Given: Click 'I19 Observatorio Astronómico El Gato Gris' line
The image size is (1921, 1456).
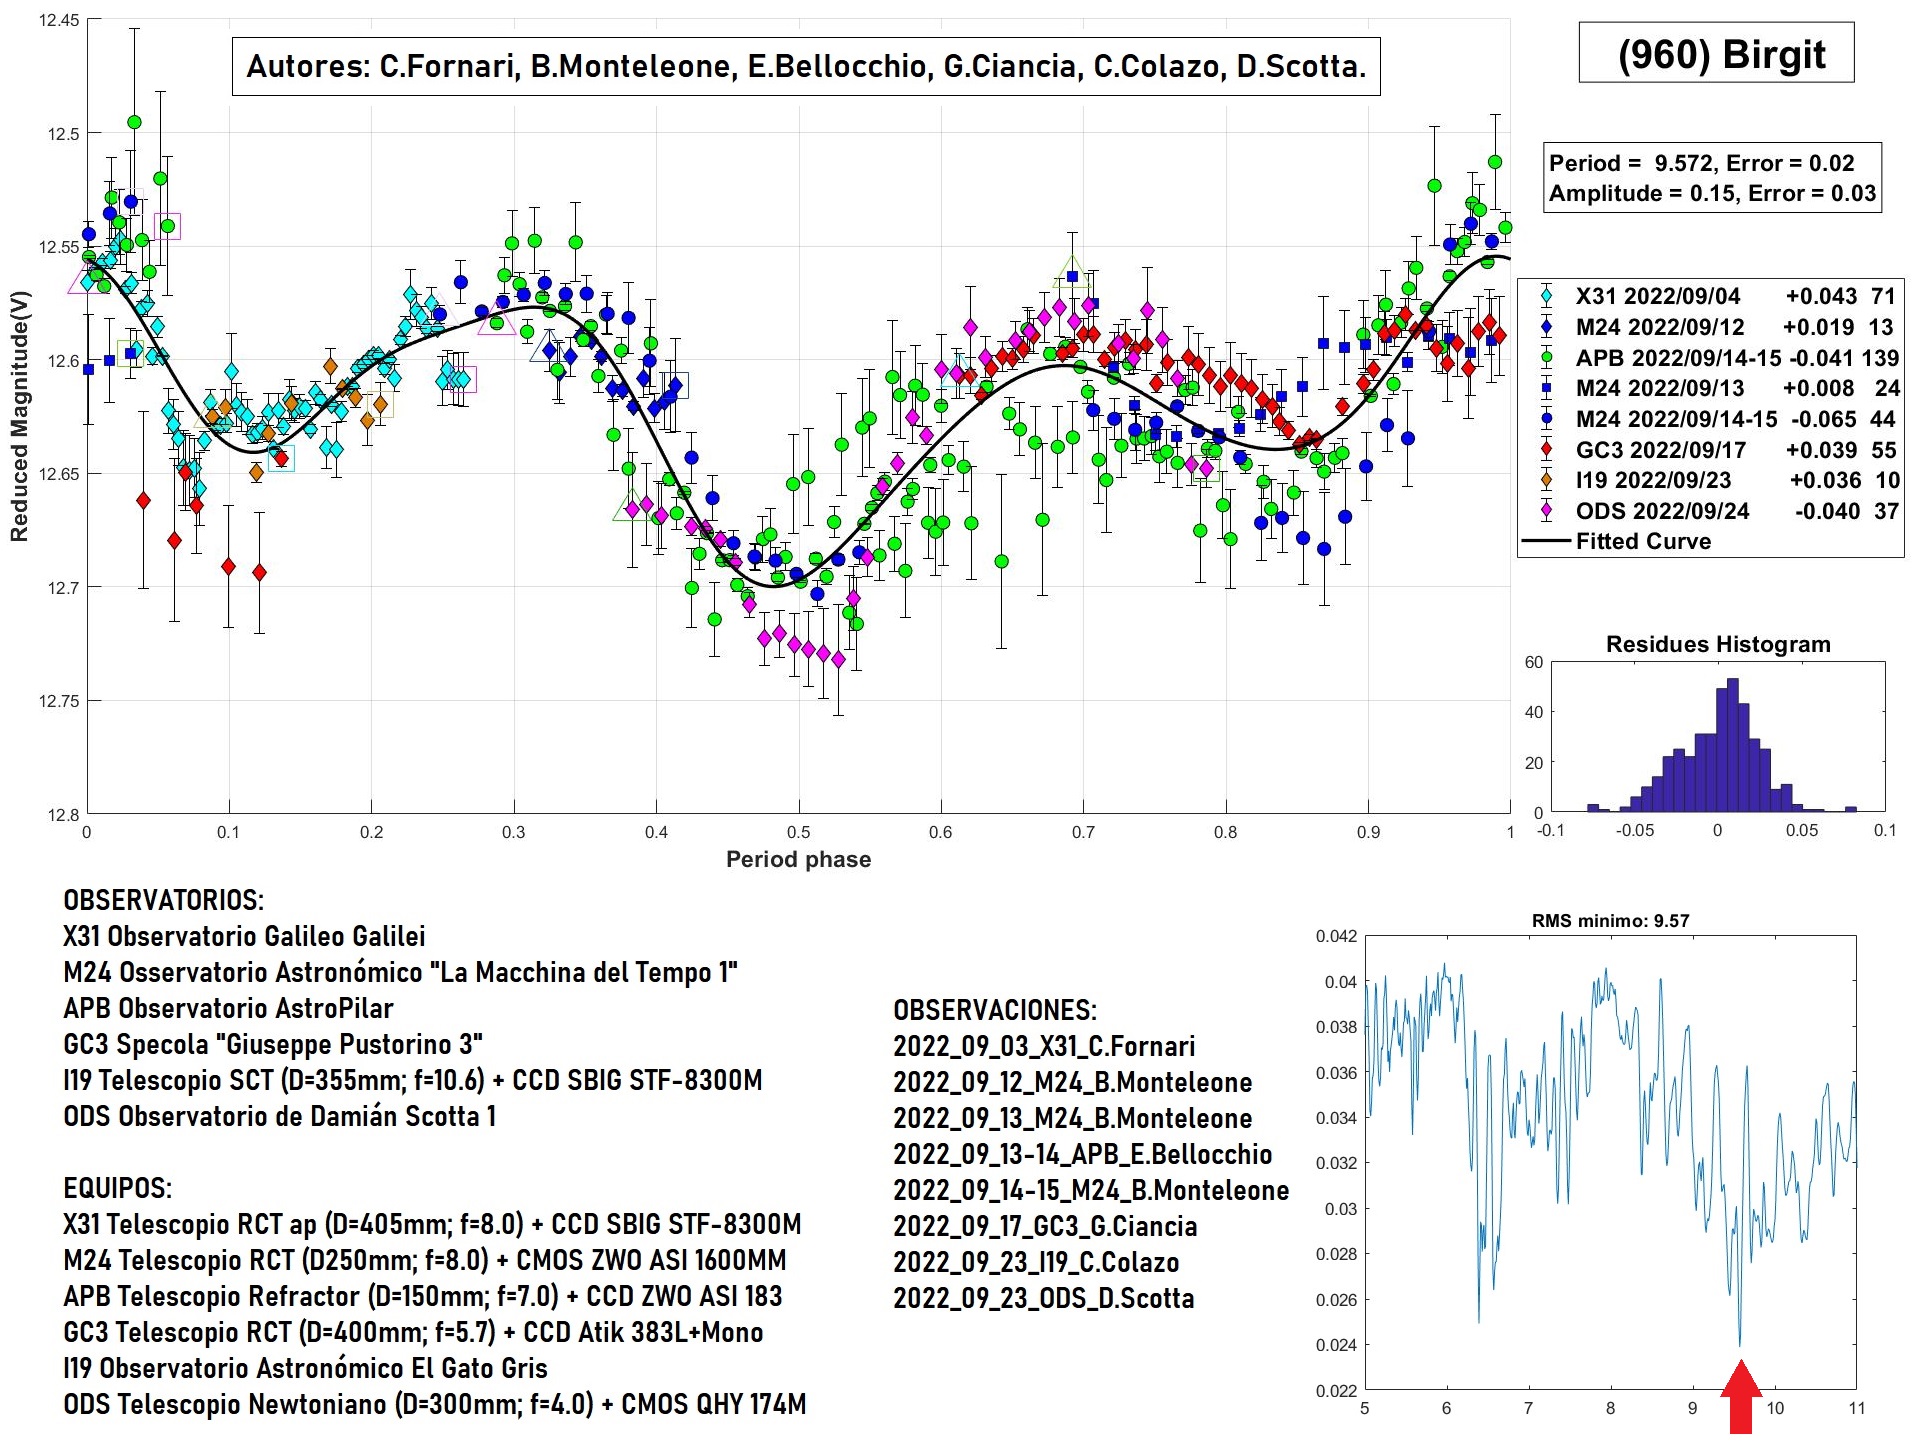Looking at the screenshot, I should (x=305, y=1368).
